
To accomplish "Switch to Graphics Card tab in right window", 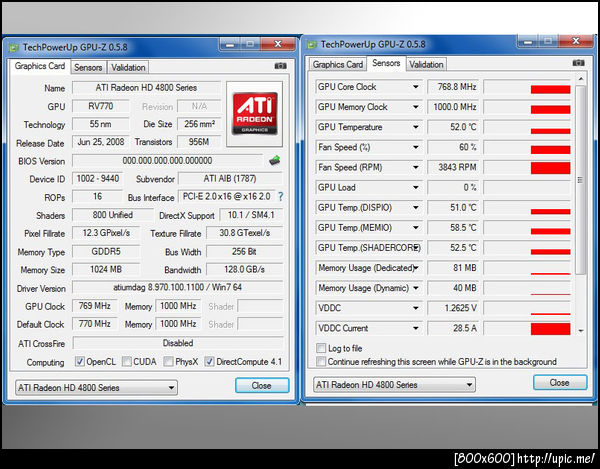I will [338, 64].
